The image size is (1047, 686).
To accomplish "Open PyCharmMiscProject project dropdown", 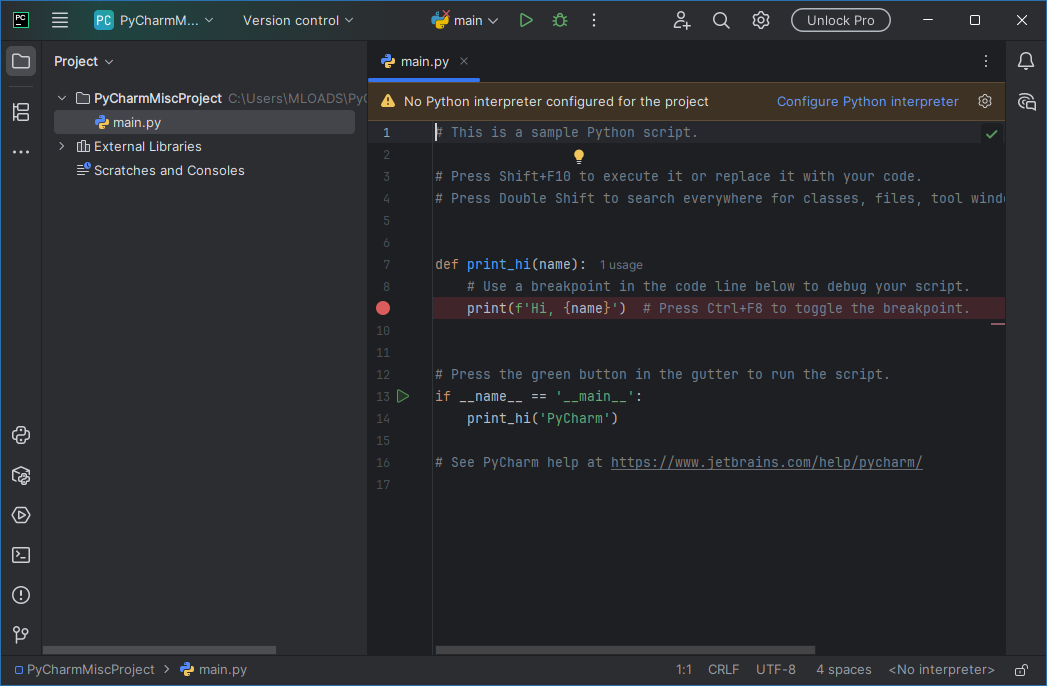I will click(x=154, y=20).
